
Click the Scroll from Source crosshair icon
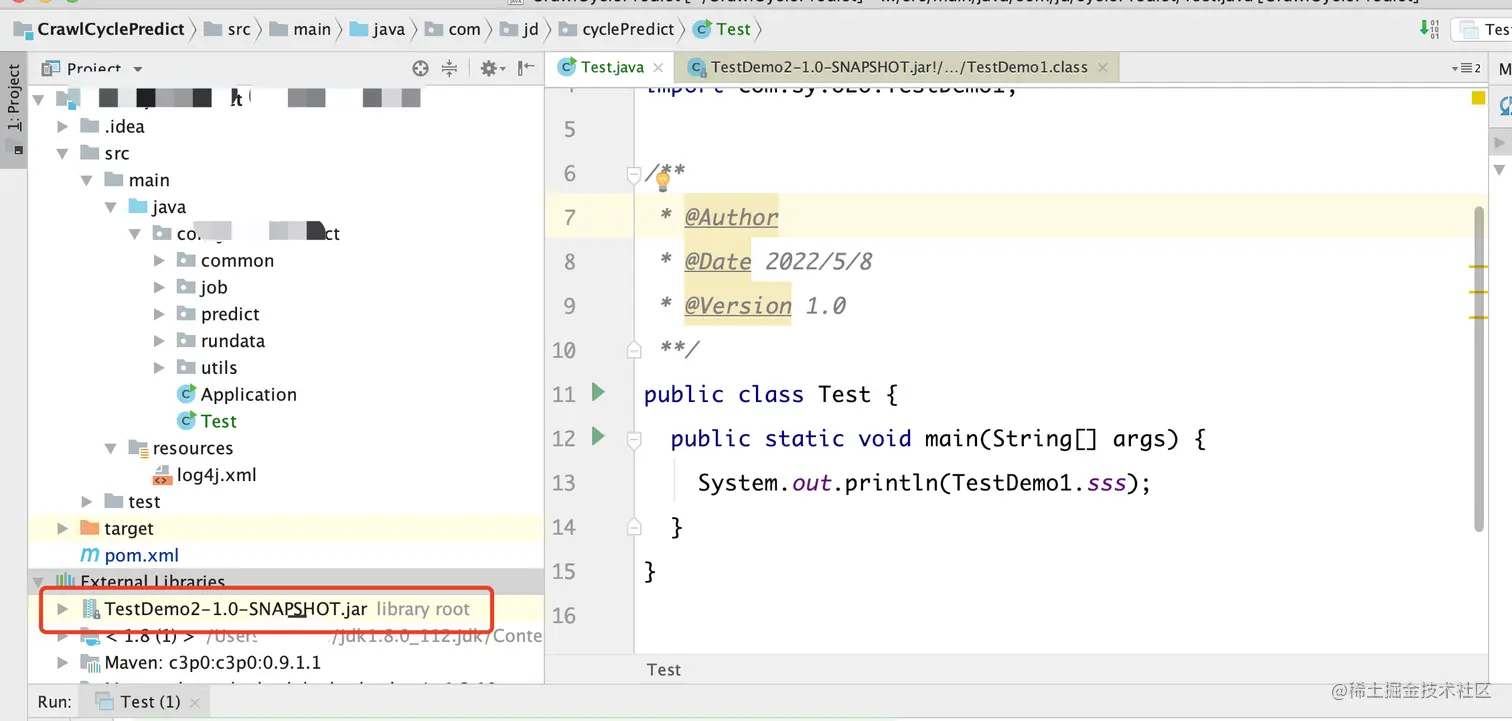pyautogui.click(x=421, y=68)
